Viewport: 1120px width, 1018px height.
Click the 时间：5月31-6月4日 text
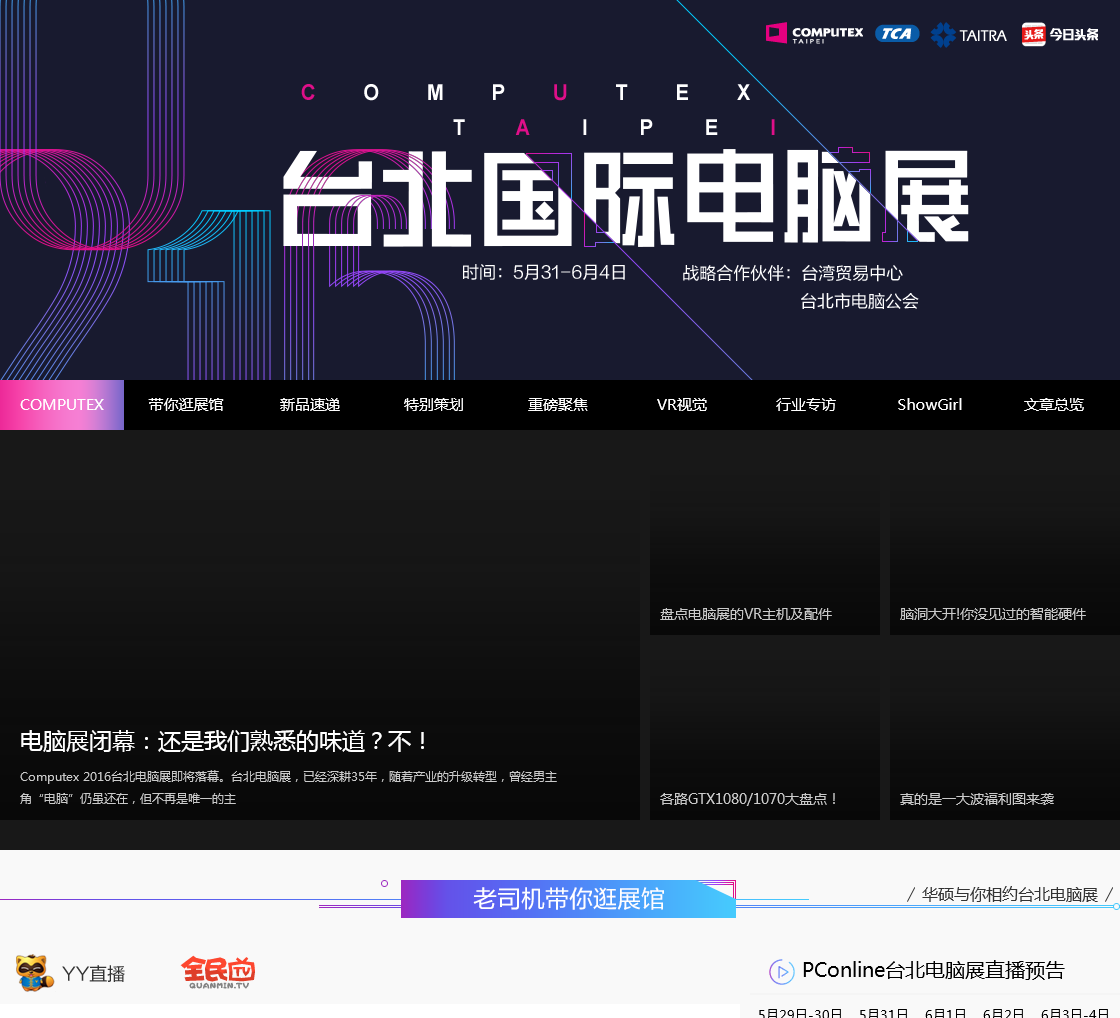(544, 273)
